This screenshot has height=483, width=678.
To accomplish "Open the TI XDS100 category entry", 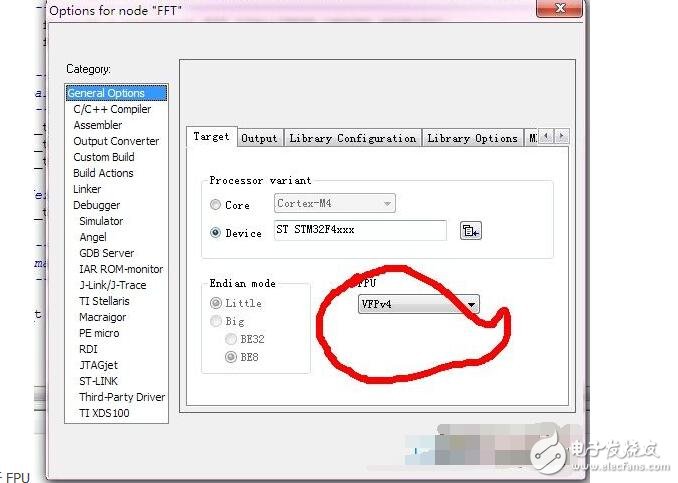I will pos(104,413).
